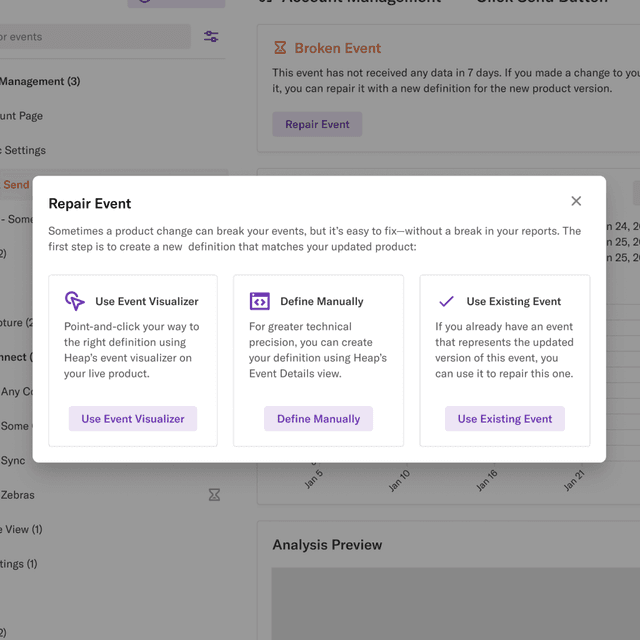Screen dimensions: 640x640
Task: Collapse the Account Management (3) category
Action: pos(40,81)
